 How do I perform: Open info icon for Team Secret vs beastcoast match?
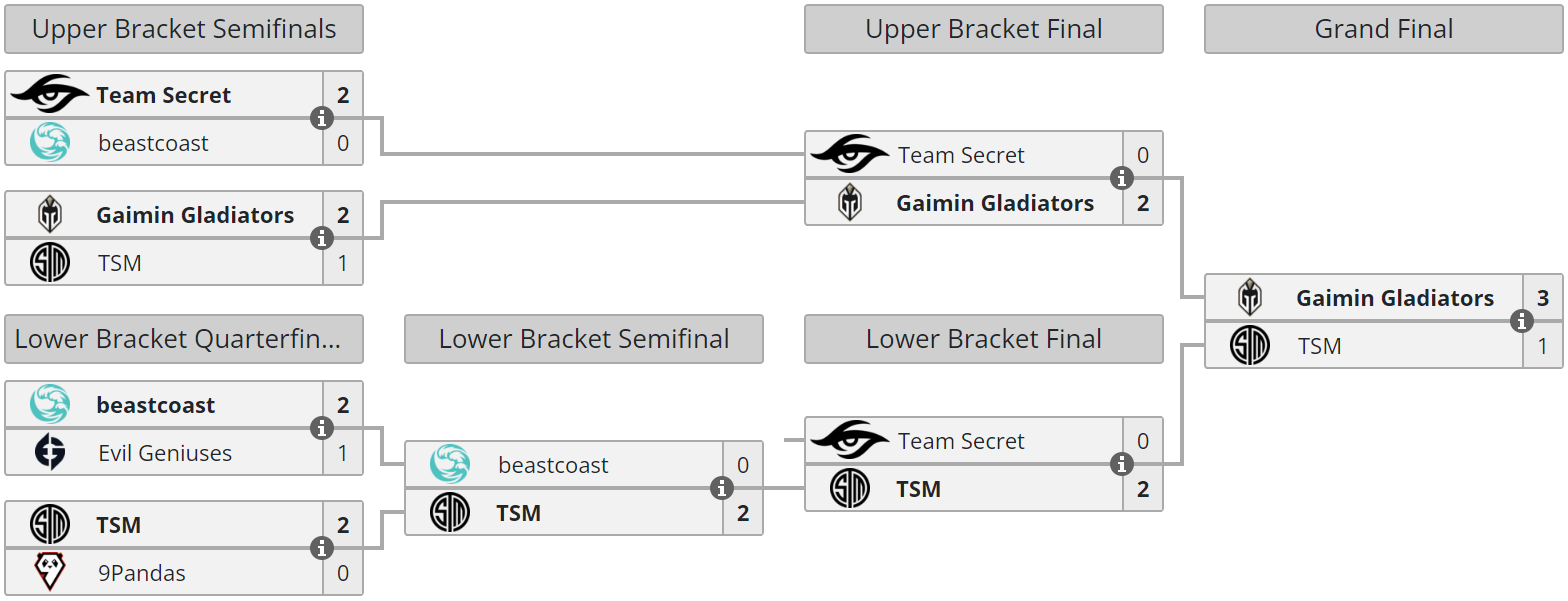coord(322,118)
